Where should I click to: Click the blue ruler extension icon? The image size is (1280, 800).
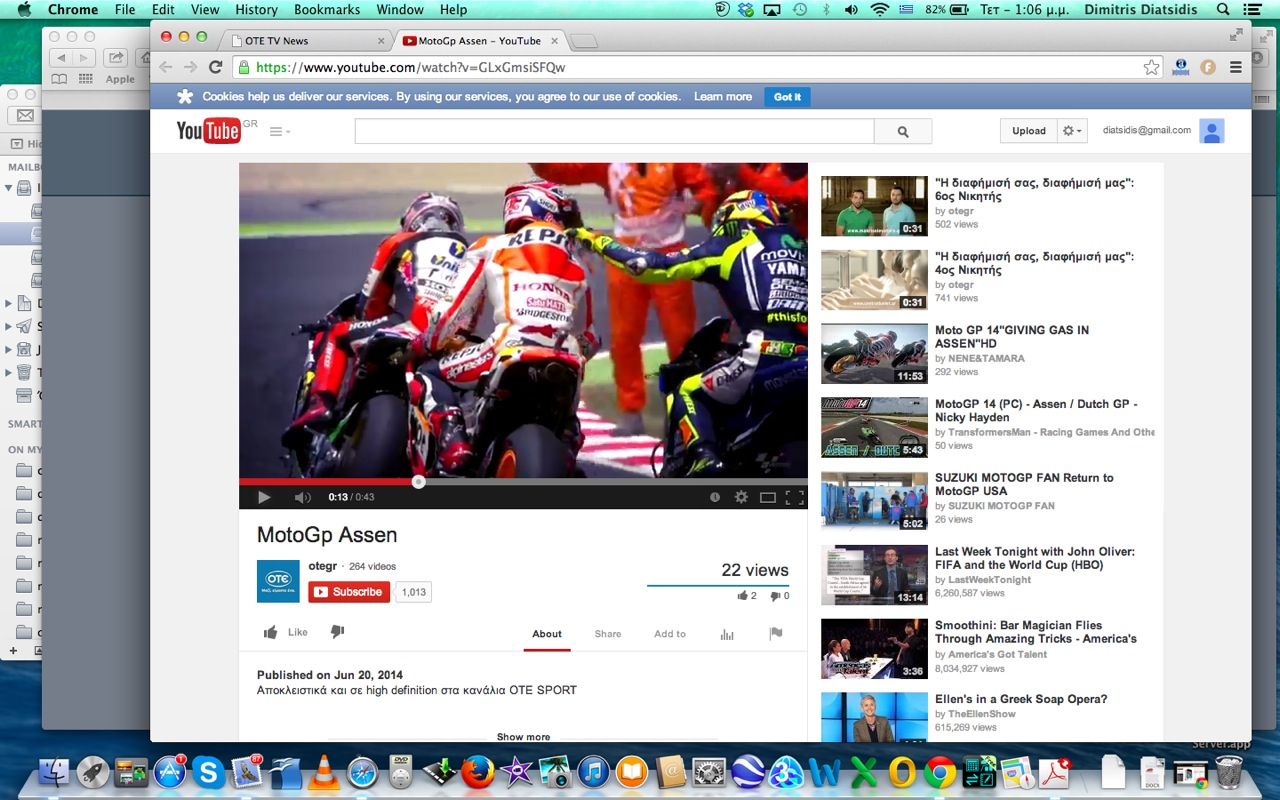click(1180, 67)
